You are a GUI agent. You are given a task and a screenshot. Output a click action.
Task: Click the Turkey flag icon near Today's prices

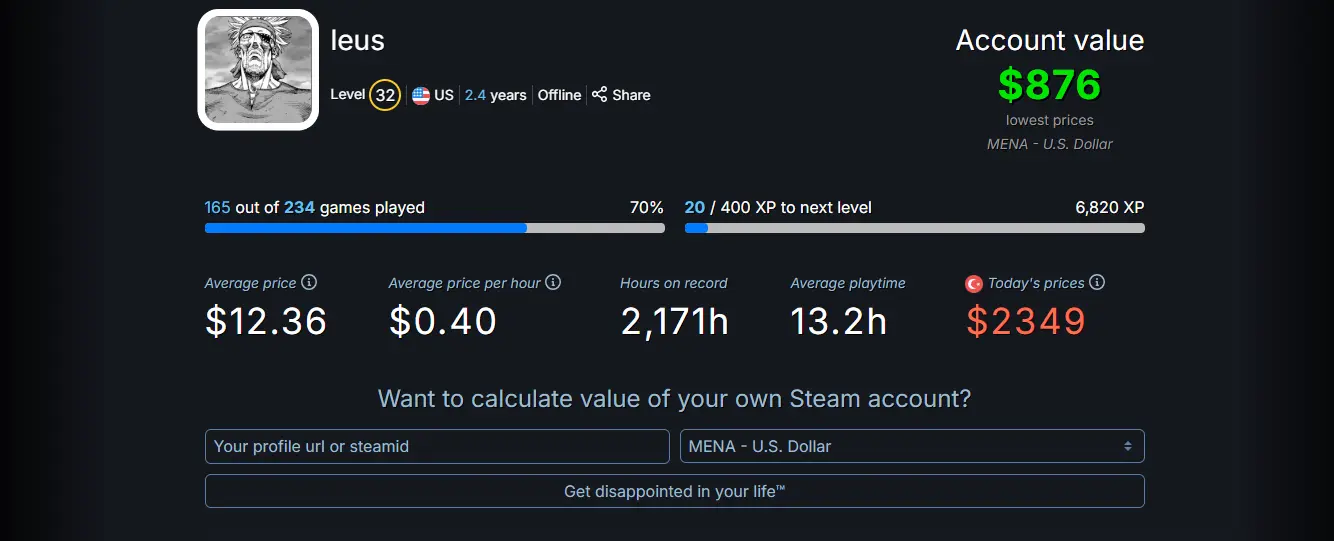coord(974,284)
